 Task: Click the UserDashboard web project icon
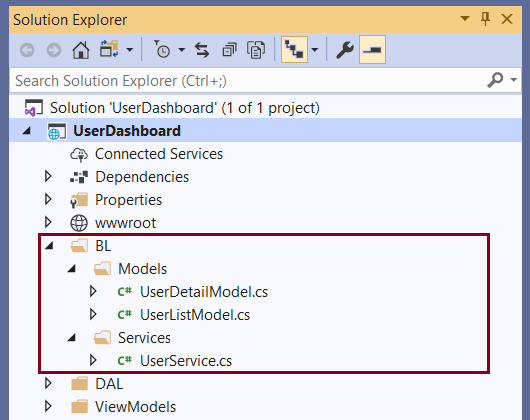[x=57, y=131]
